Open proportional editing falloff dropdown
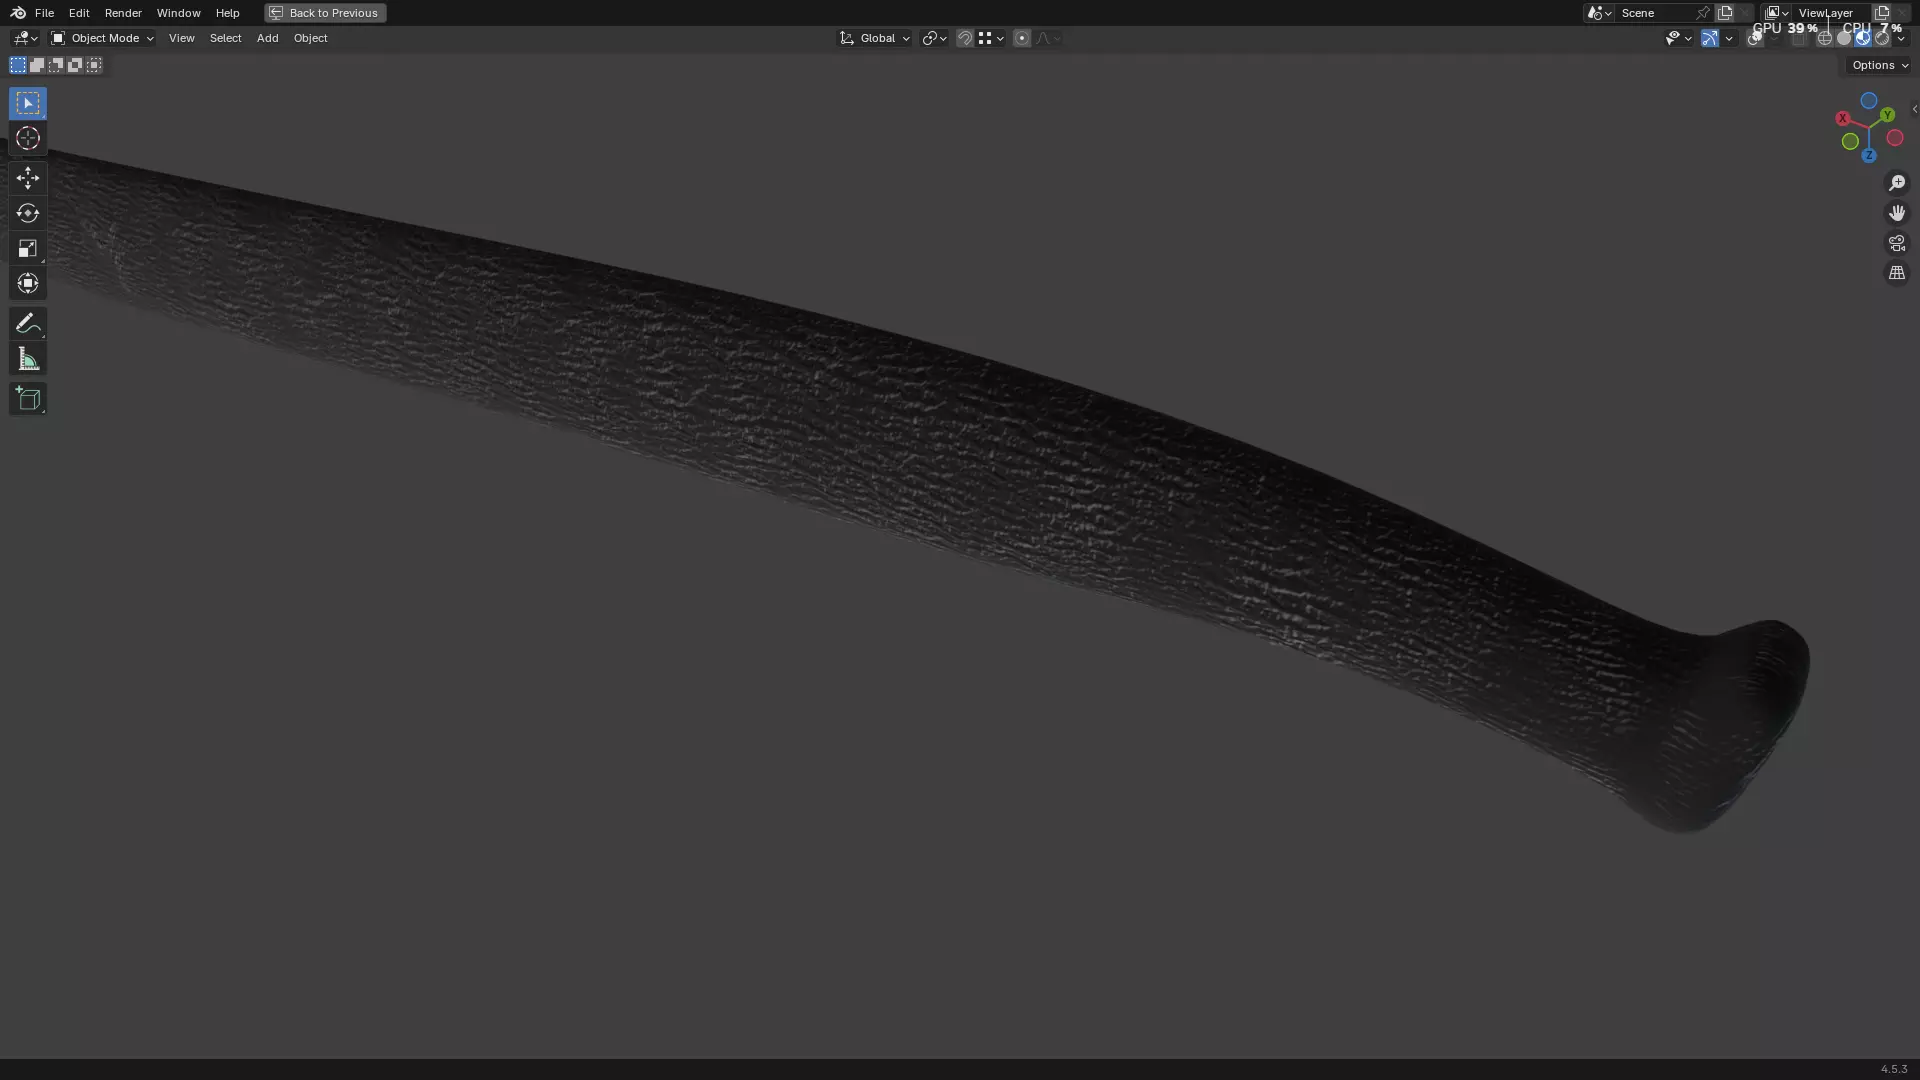 [1048, 38]
